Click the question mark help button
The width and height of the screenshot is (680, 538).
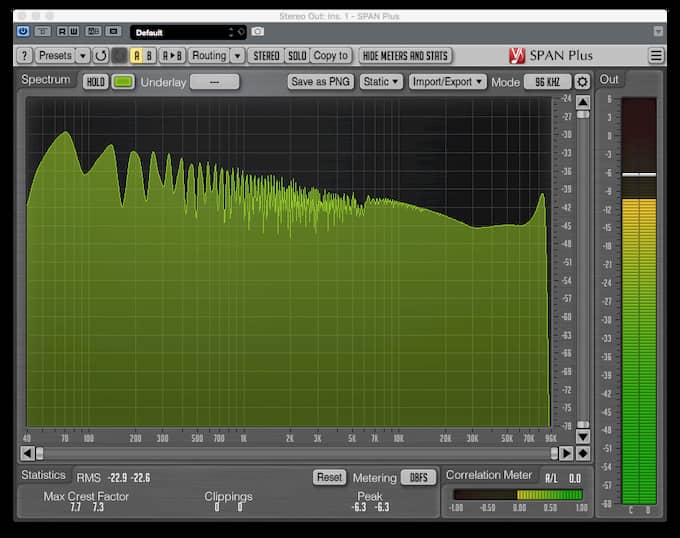pos(24,55)
